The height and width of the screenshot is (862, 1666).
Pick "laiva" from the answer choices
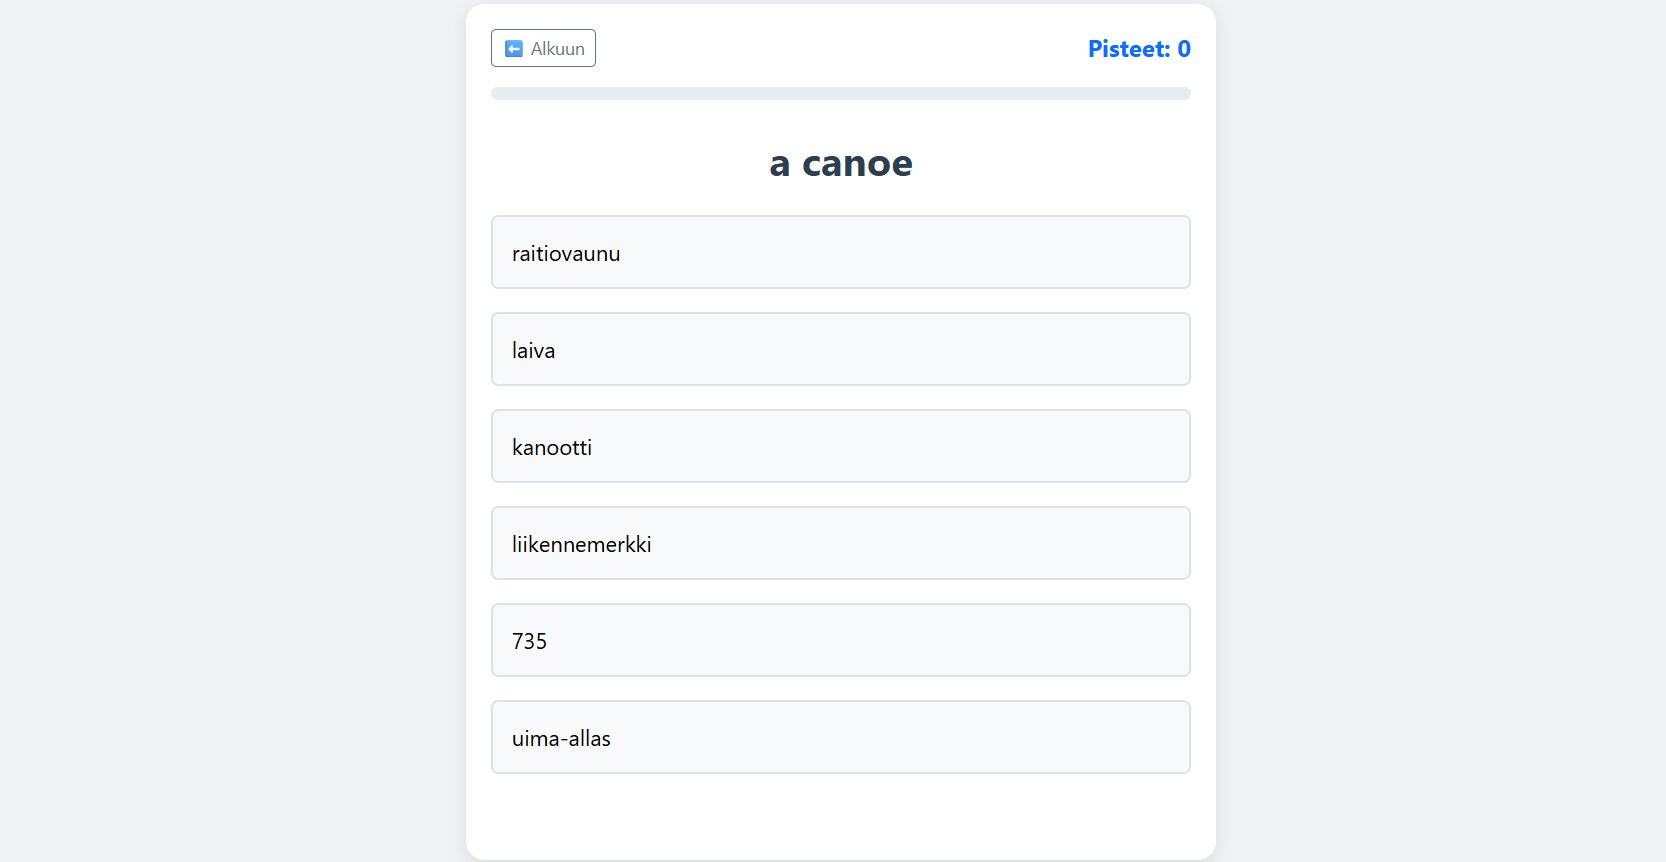pos(840,349)
